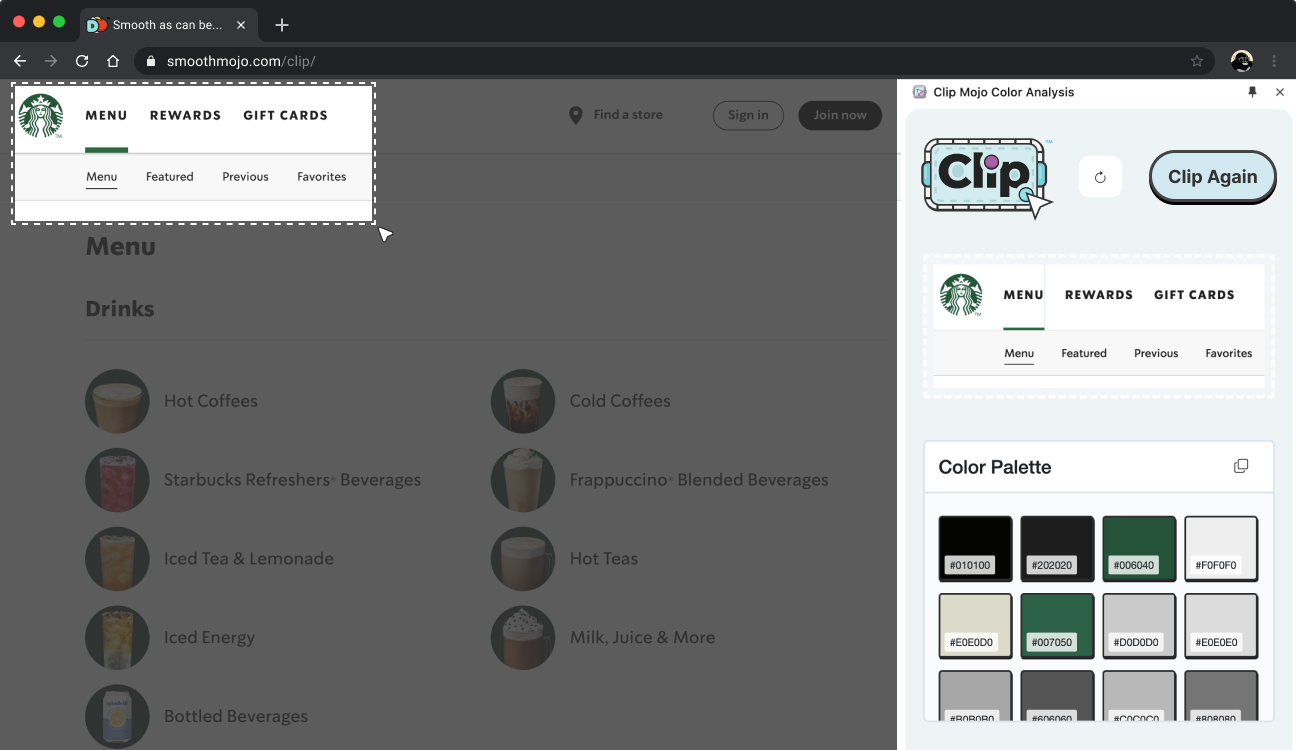Click the Sign in button
1296x750 pixels.
point(748,115)
